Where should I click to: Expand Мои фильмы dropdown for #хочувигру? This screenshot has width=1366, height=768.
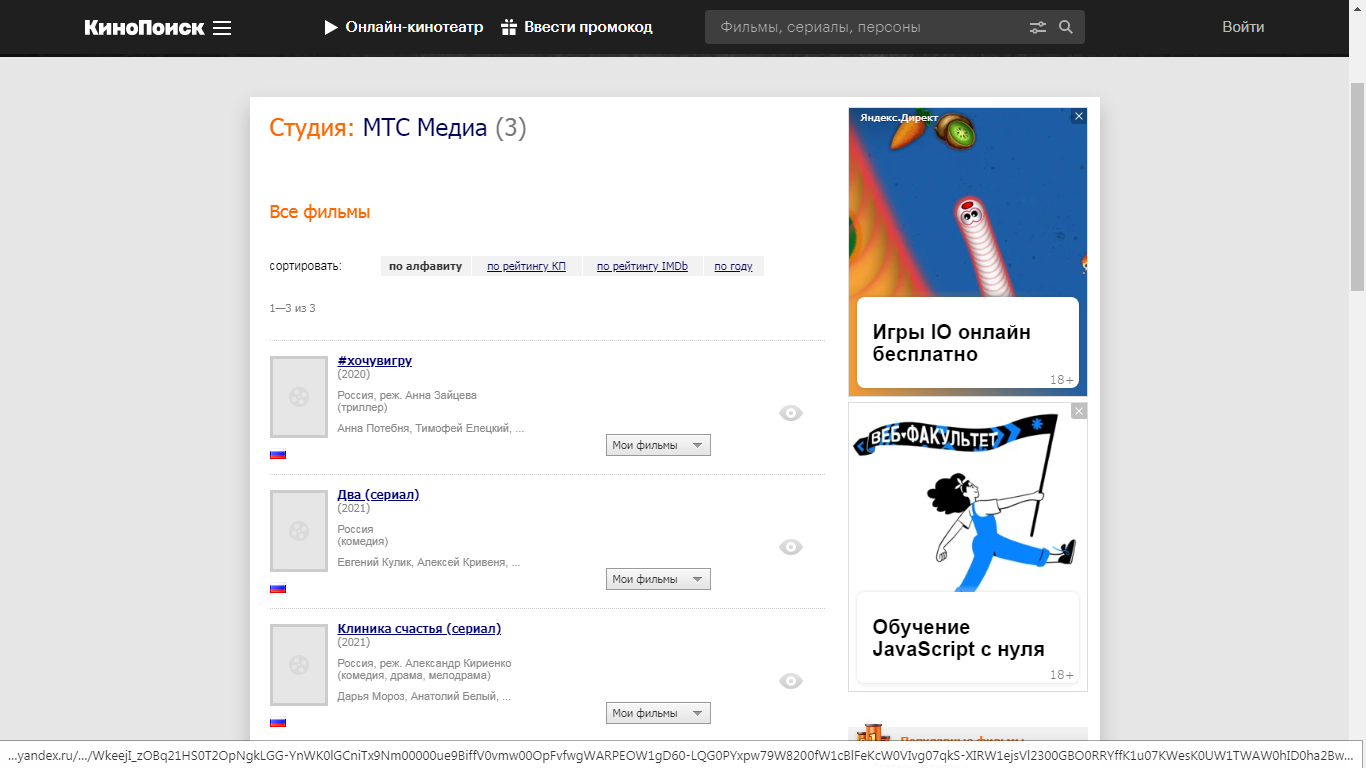(658, 445)
